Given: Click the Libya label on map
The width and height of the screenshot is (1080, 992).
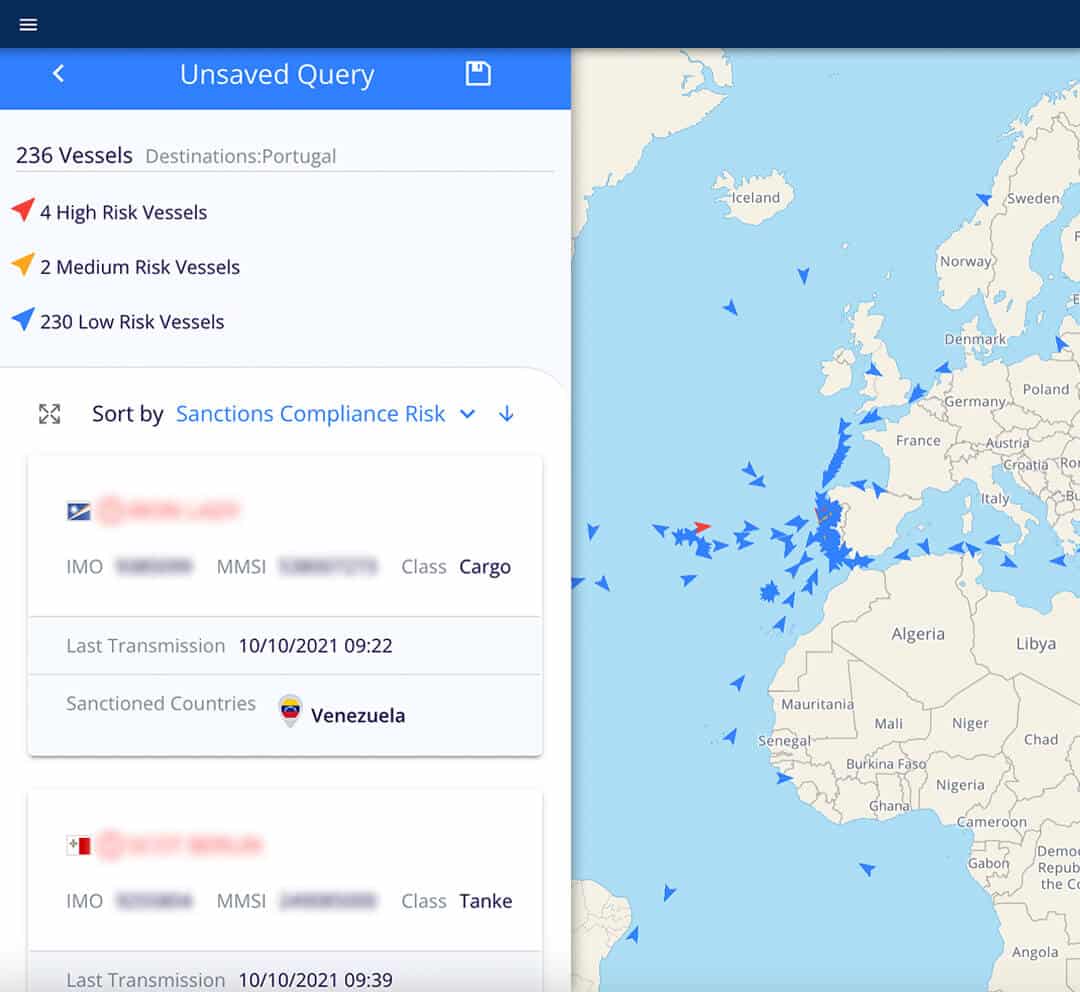Looking at the screenshot, I should point(1036,643).
